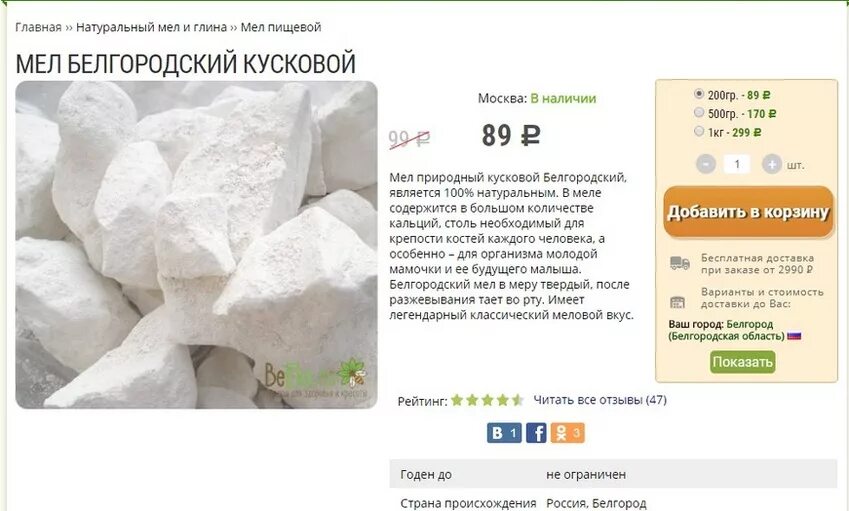Screen dimensions: 849x511
Task: Select the 1кг - 299 ₽ option
Action: click(x=699, y=130)
